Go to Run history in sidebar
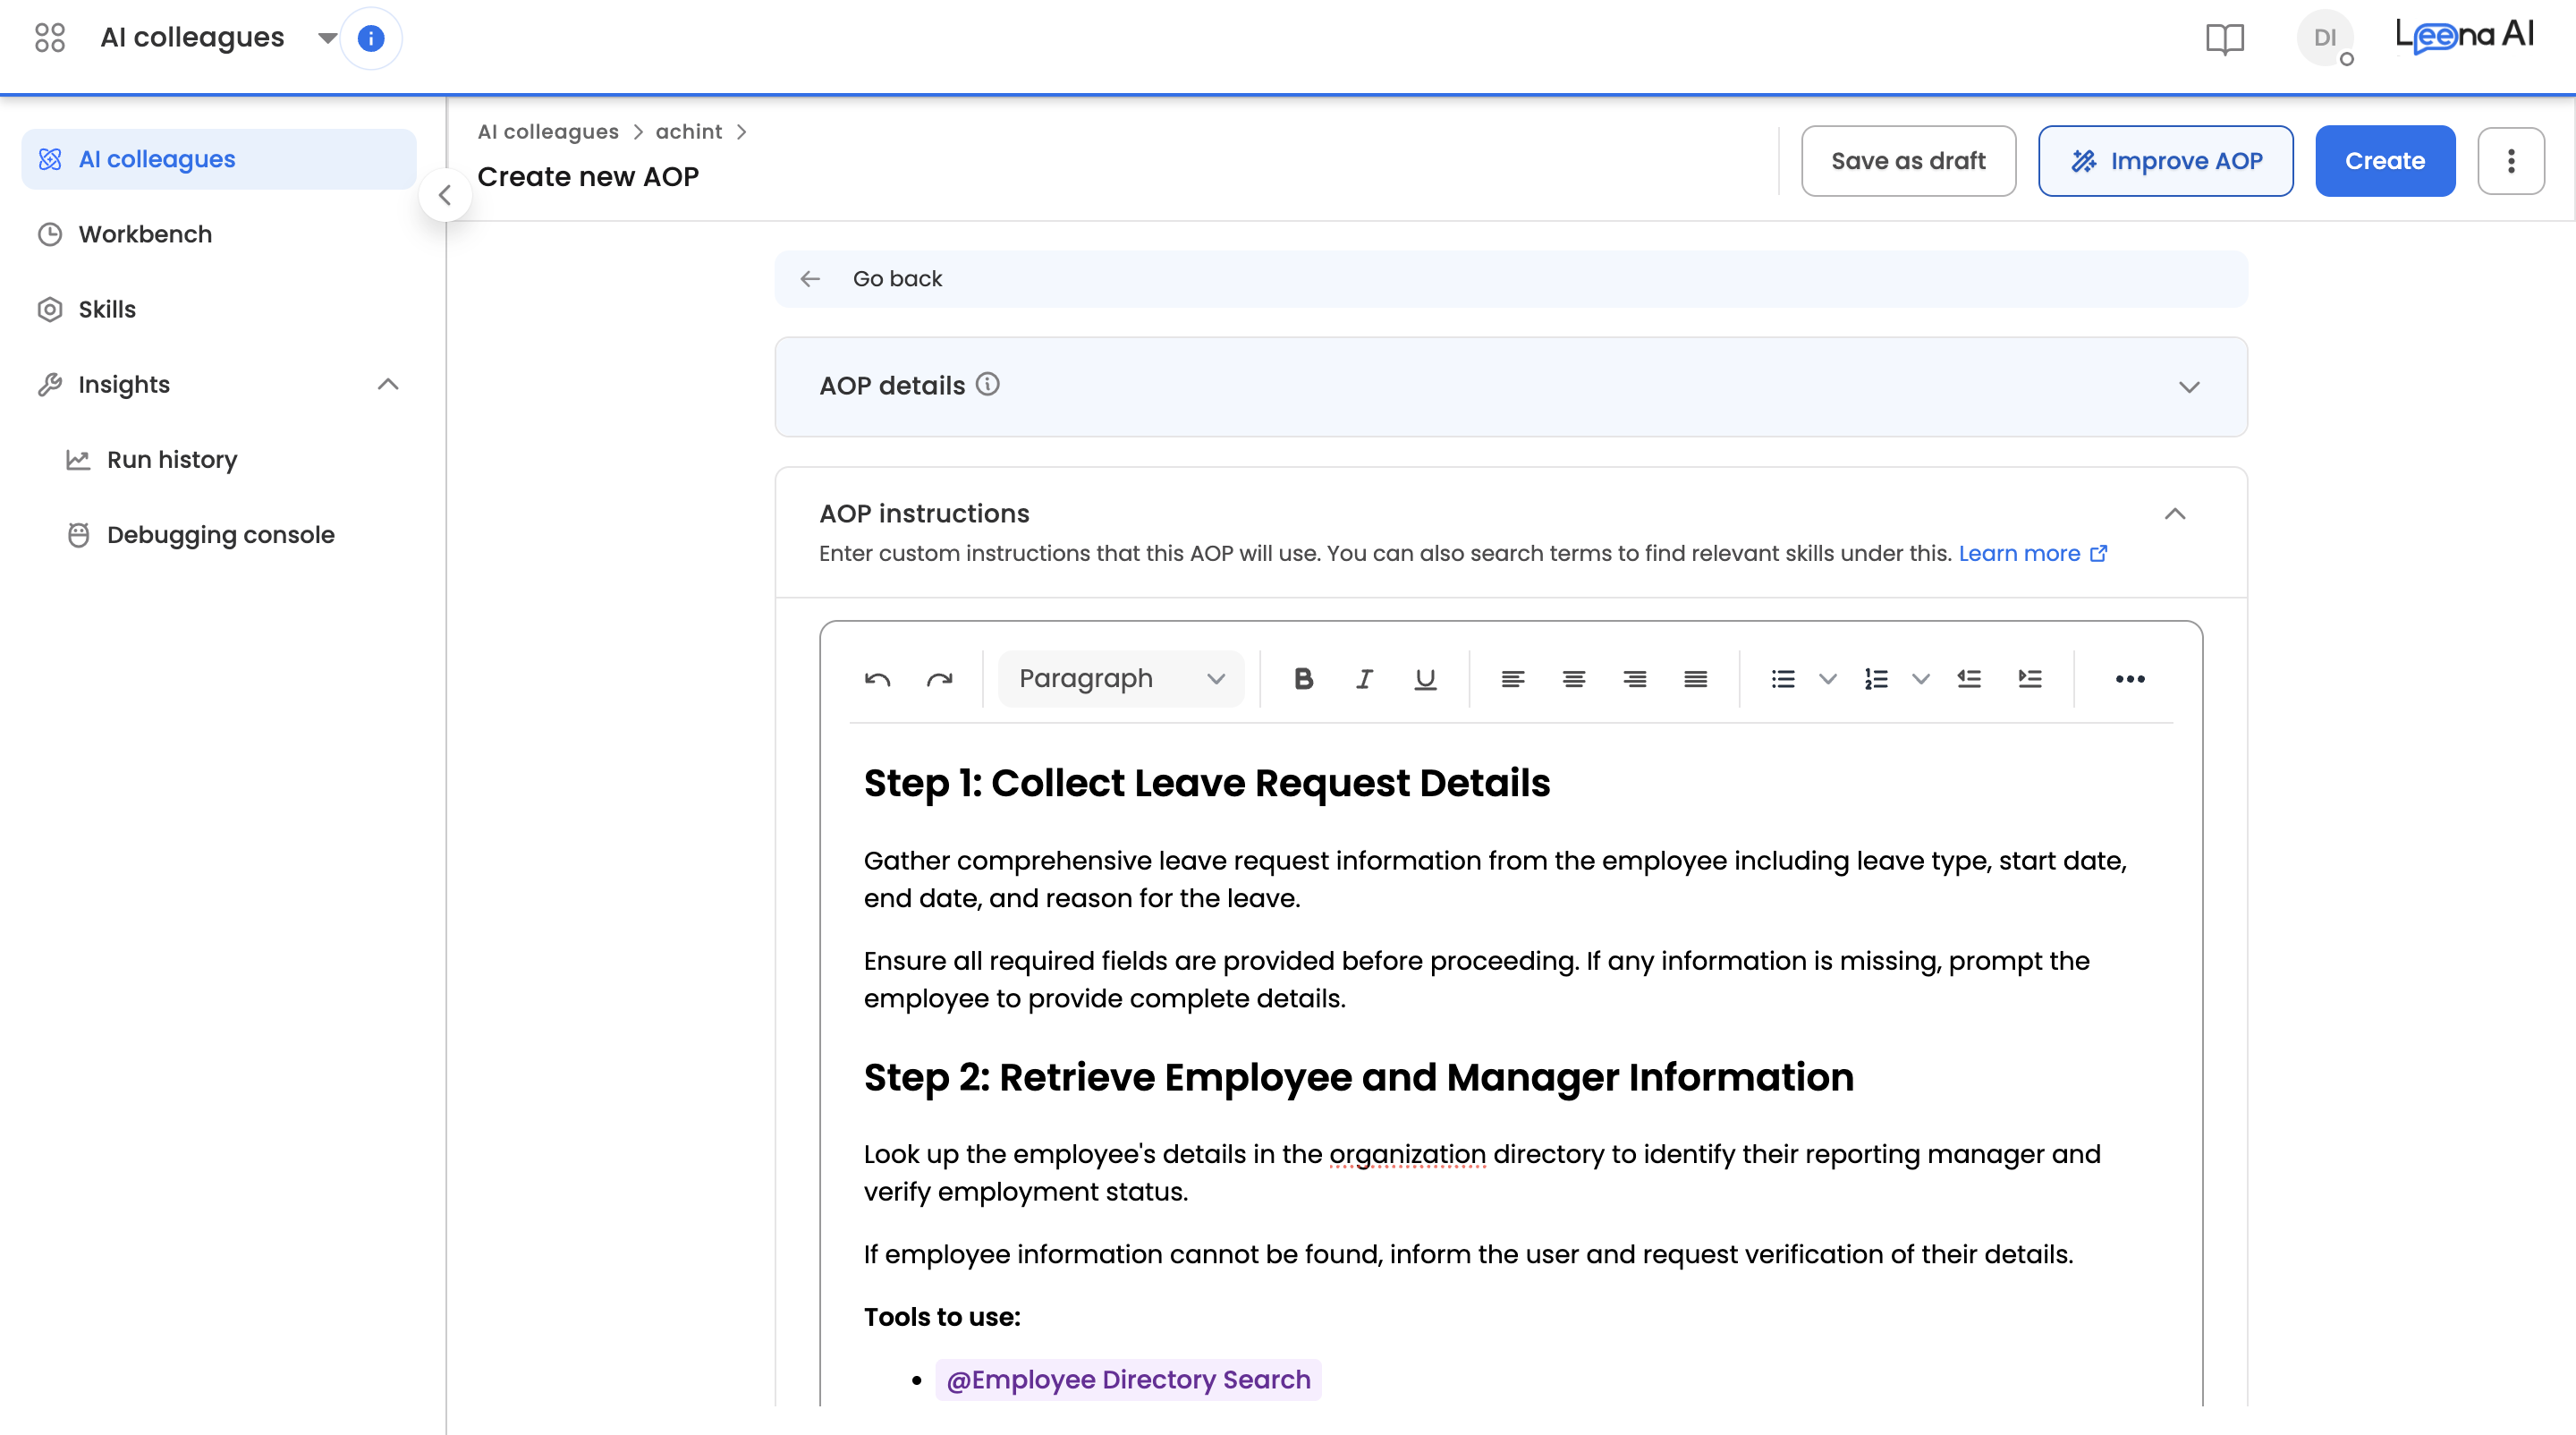 point(171,459)
